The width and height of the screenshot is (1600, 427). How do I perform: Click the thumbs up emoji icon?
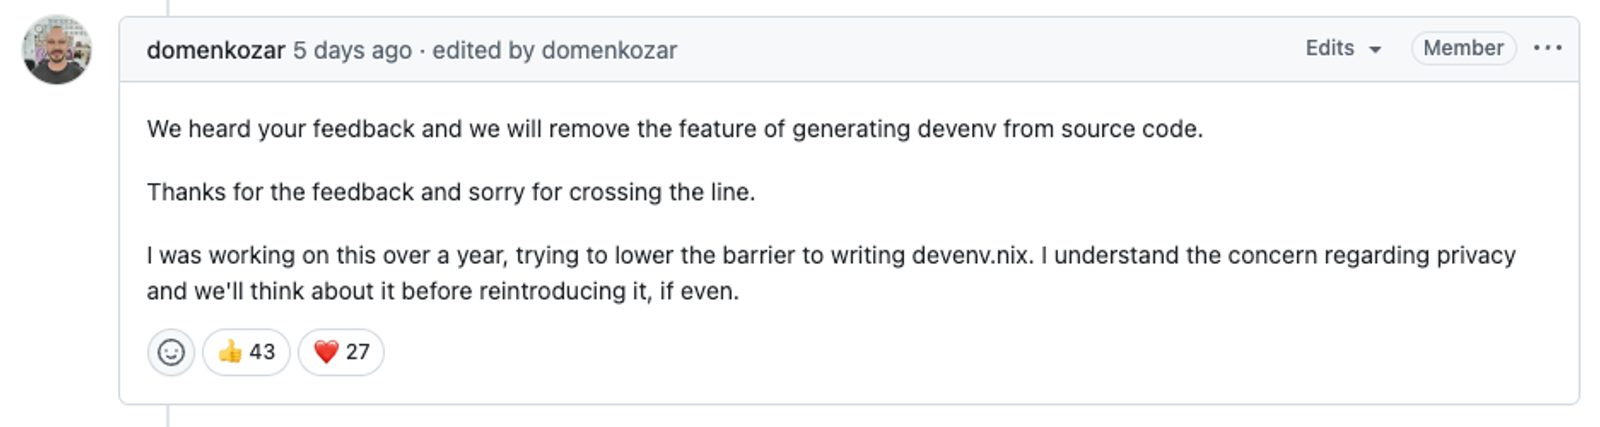[230, 352]
